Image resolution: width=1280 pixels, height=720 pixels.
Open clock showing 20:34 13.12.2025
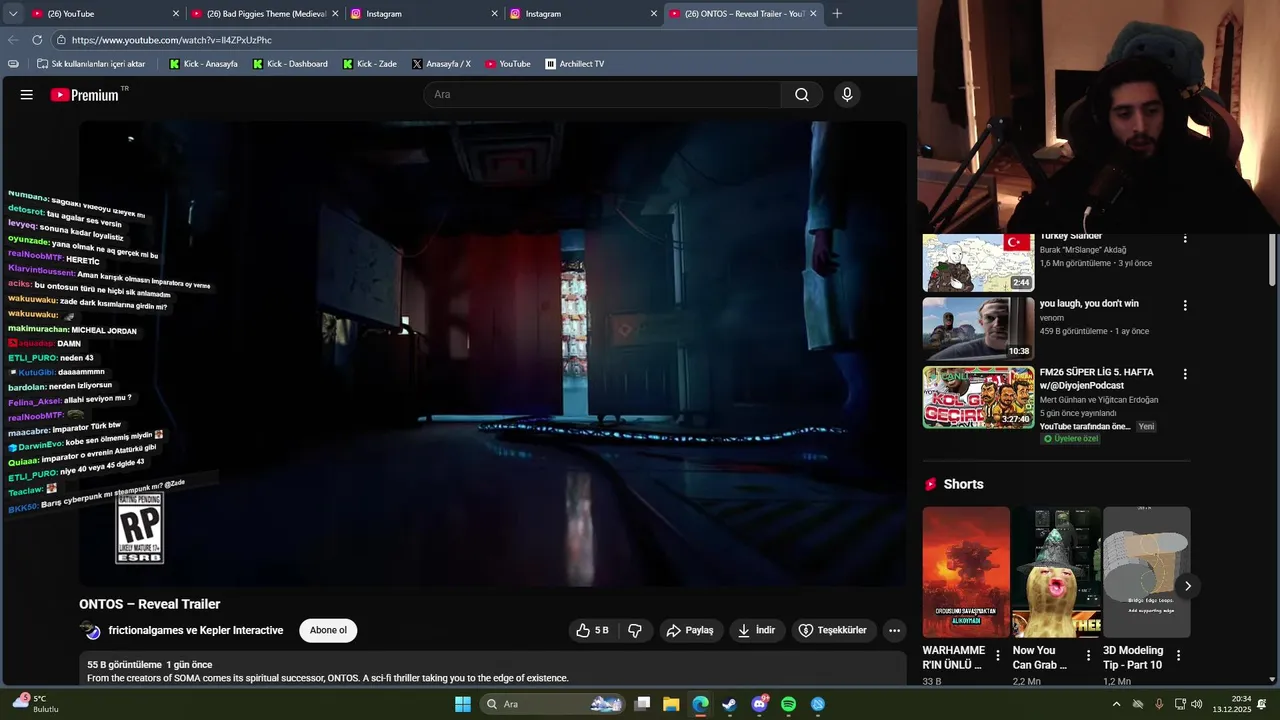(1233, 704)
